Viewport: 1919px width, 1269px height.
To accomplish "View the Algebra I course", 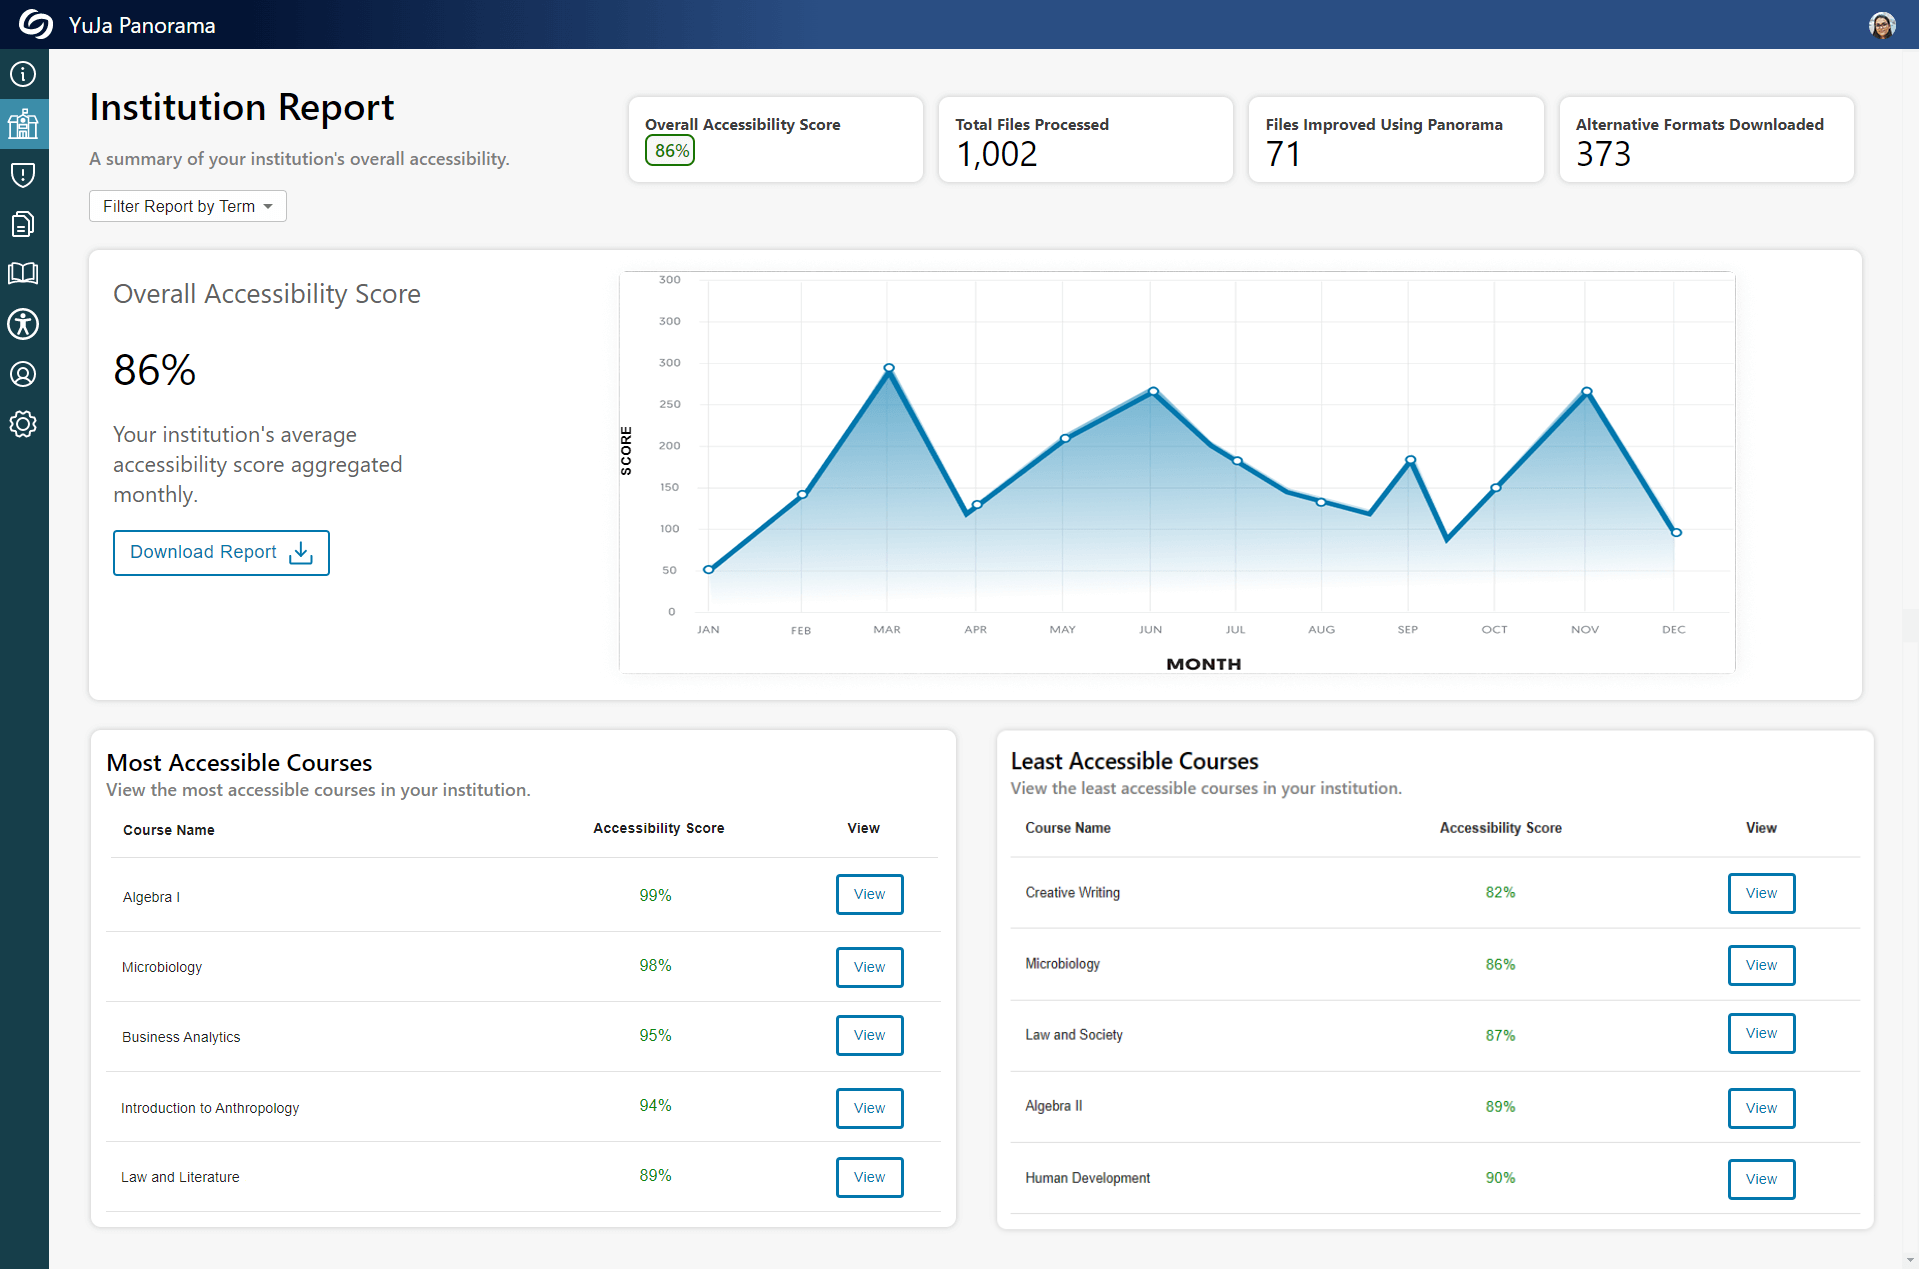I will (x=869, y=894).
